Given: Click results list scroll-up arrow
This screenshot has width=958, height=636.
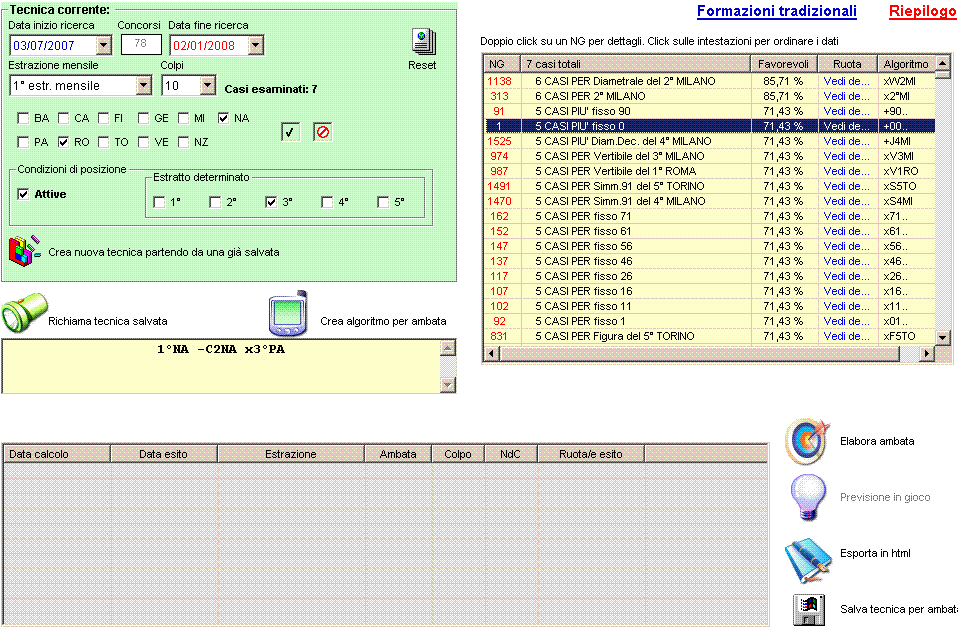Looking at the screenshot, I should coord(943,63).
